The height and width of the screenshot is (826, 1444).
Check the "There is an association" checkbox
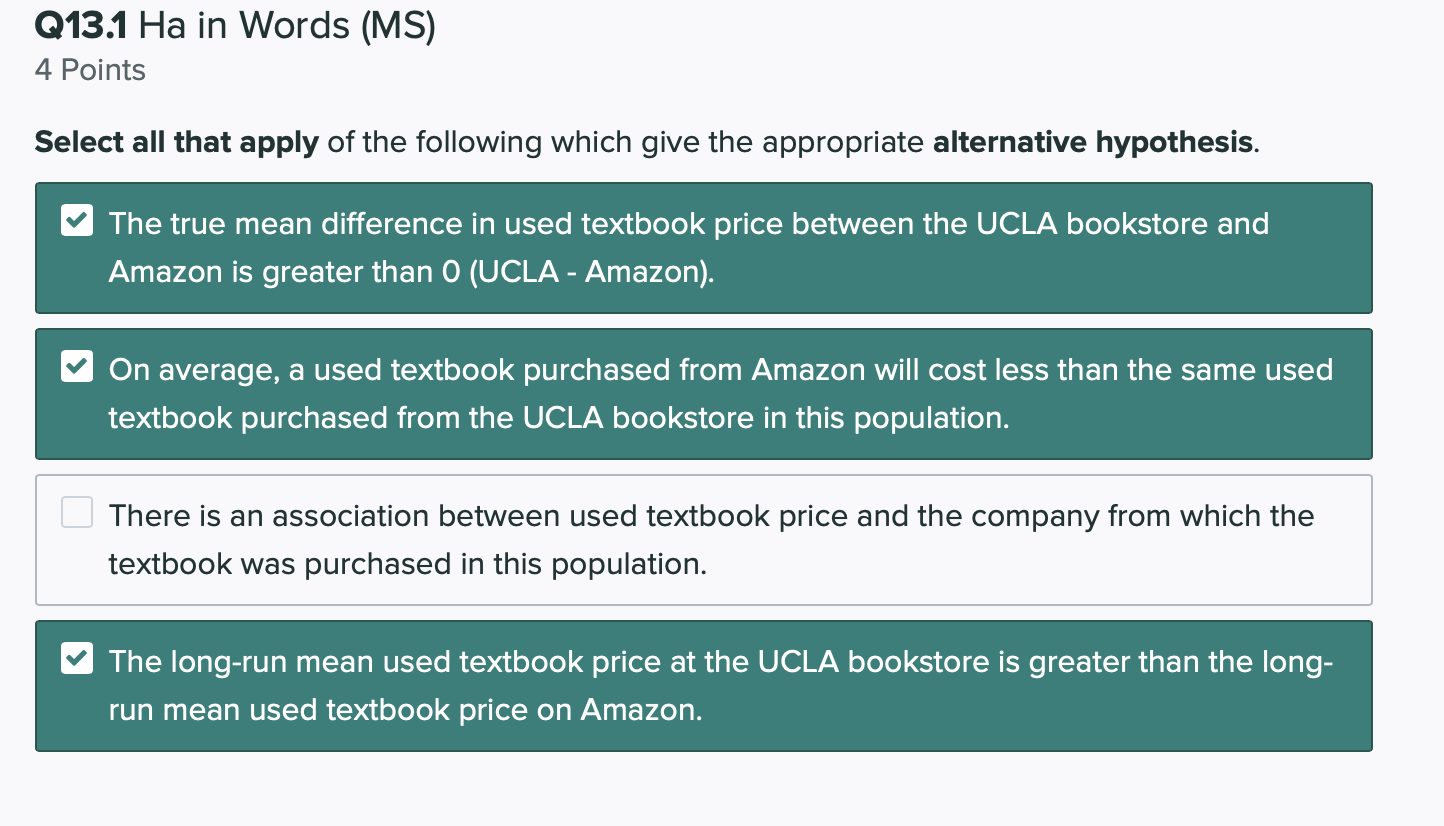[76, 514]
